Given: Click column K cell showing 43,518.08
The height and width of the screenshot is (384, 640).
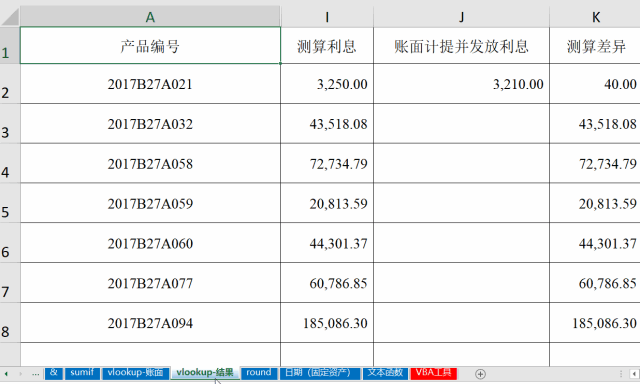Looking at the screenshot, I should (x=595, y=123).
